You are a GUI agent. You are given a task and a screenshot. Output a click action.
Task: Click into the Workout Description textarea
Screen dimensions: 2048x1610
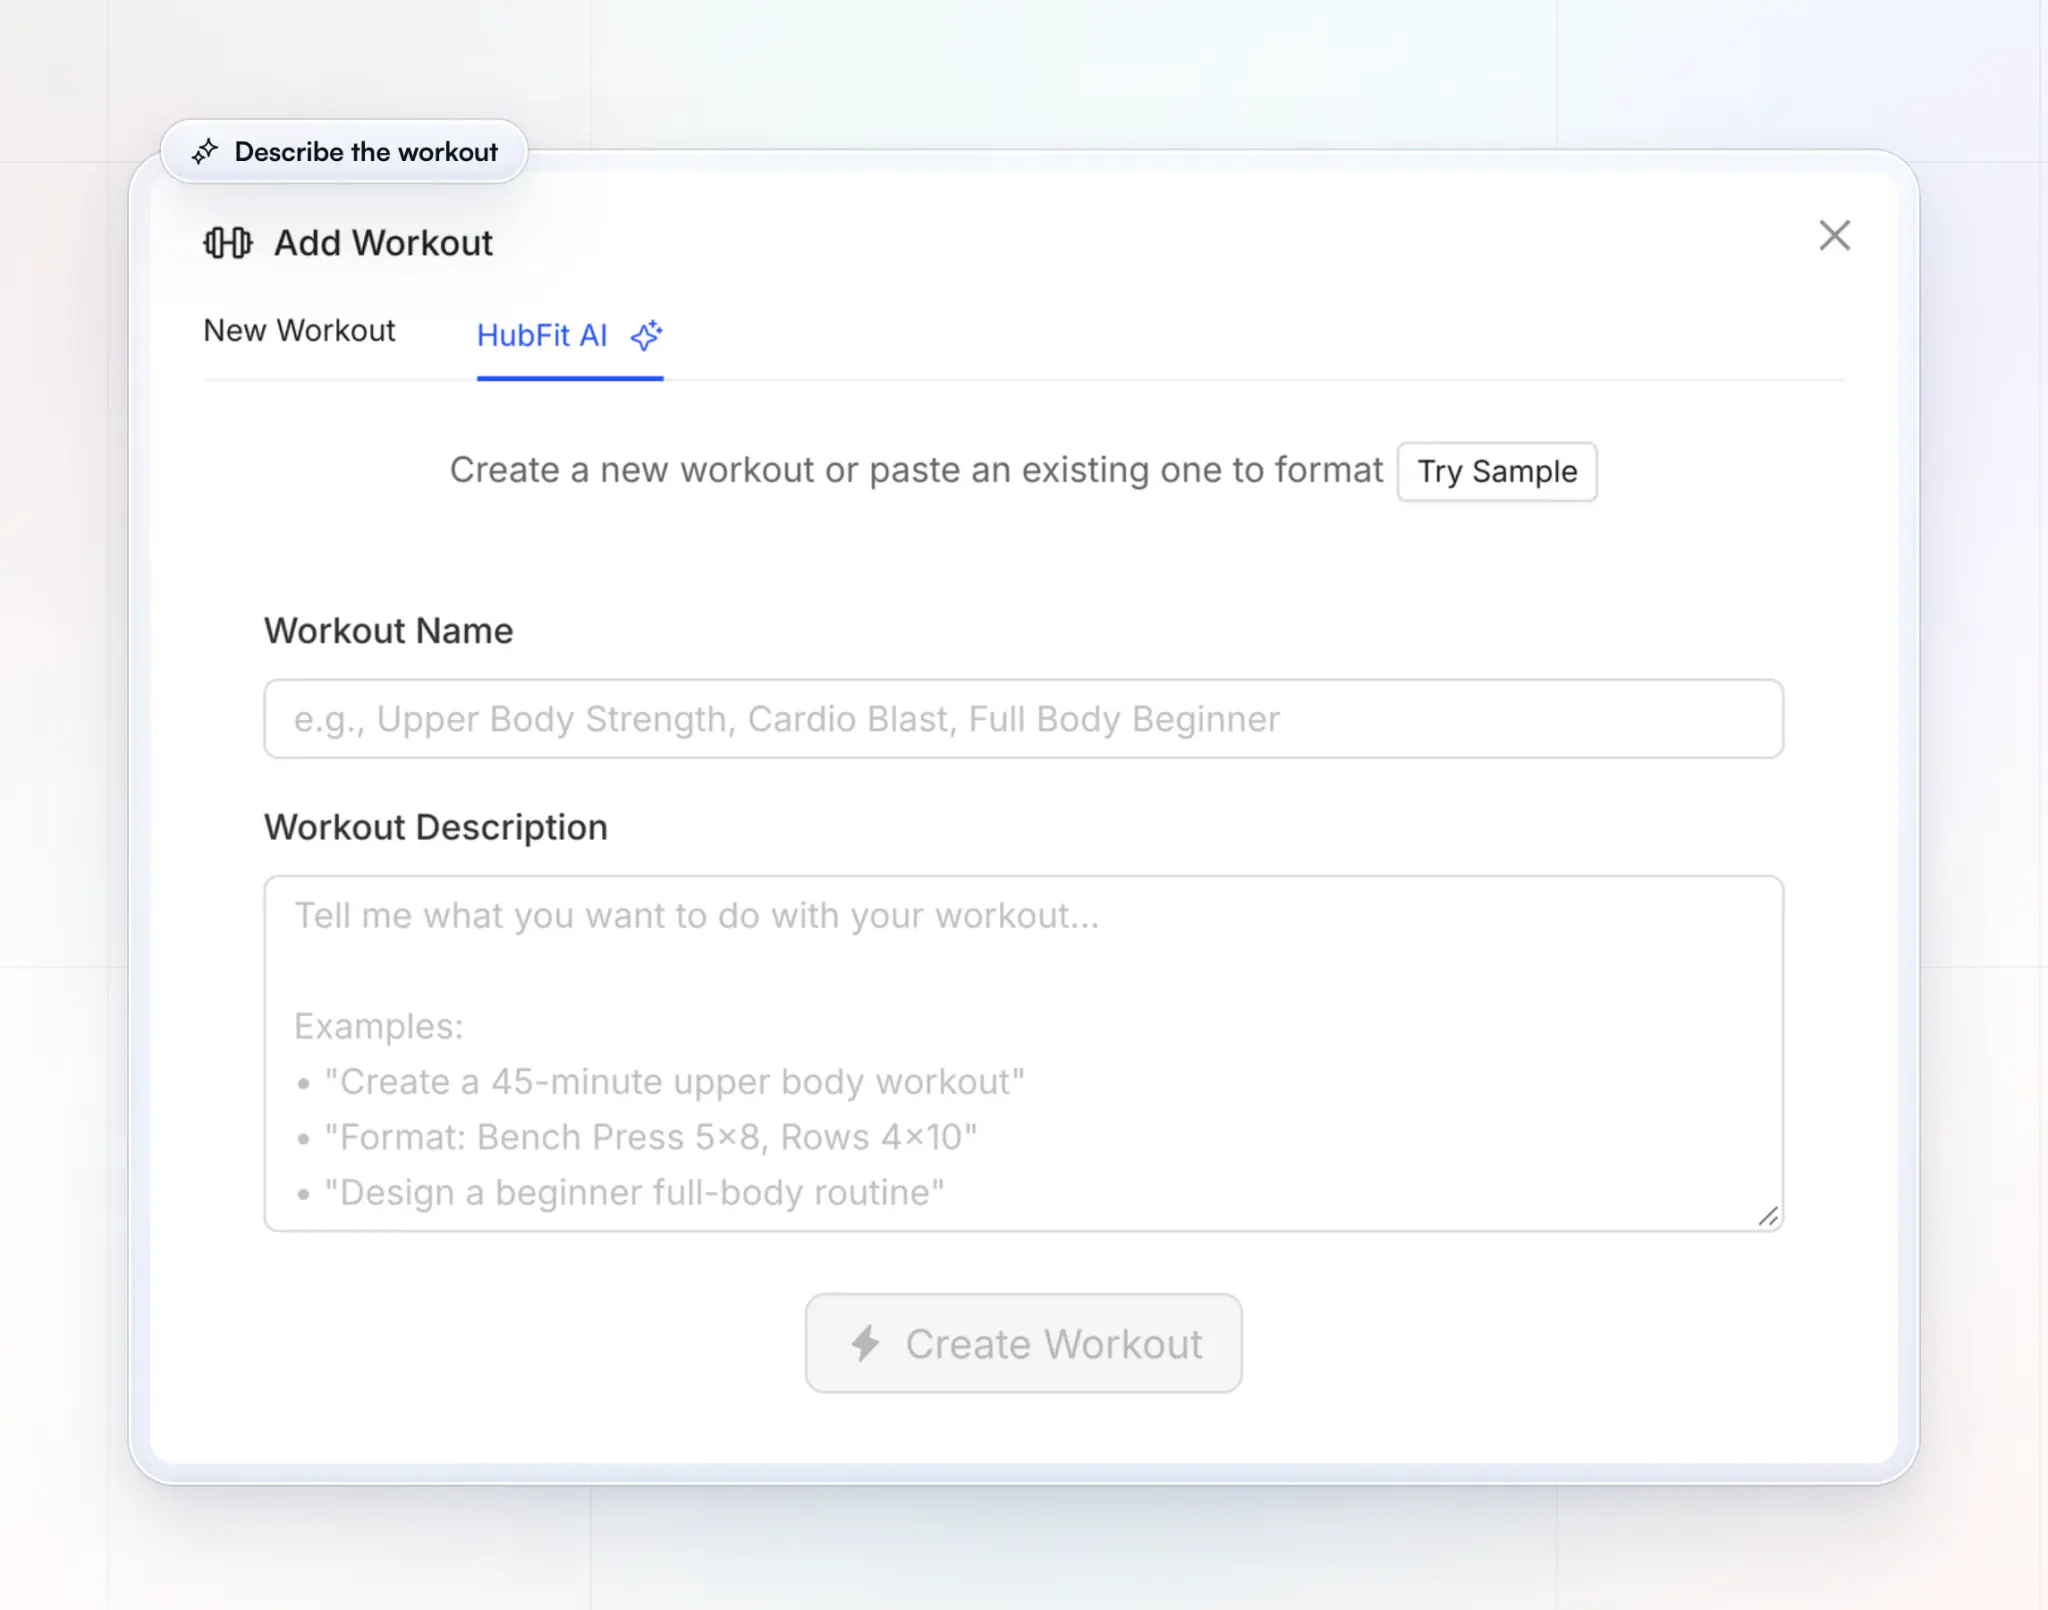pos(1023,1053)
